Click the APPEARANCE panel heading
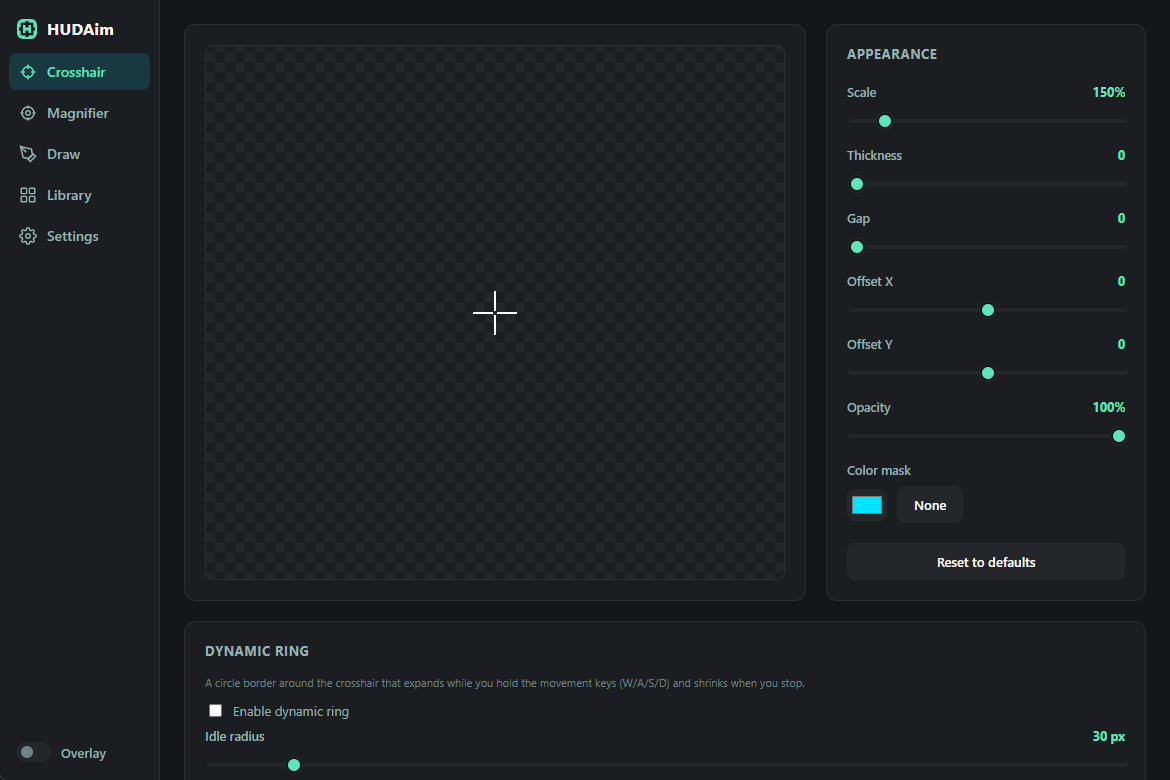This screenshot has height=780, width=1170. point(892,54)
